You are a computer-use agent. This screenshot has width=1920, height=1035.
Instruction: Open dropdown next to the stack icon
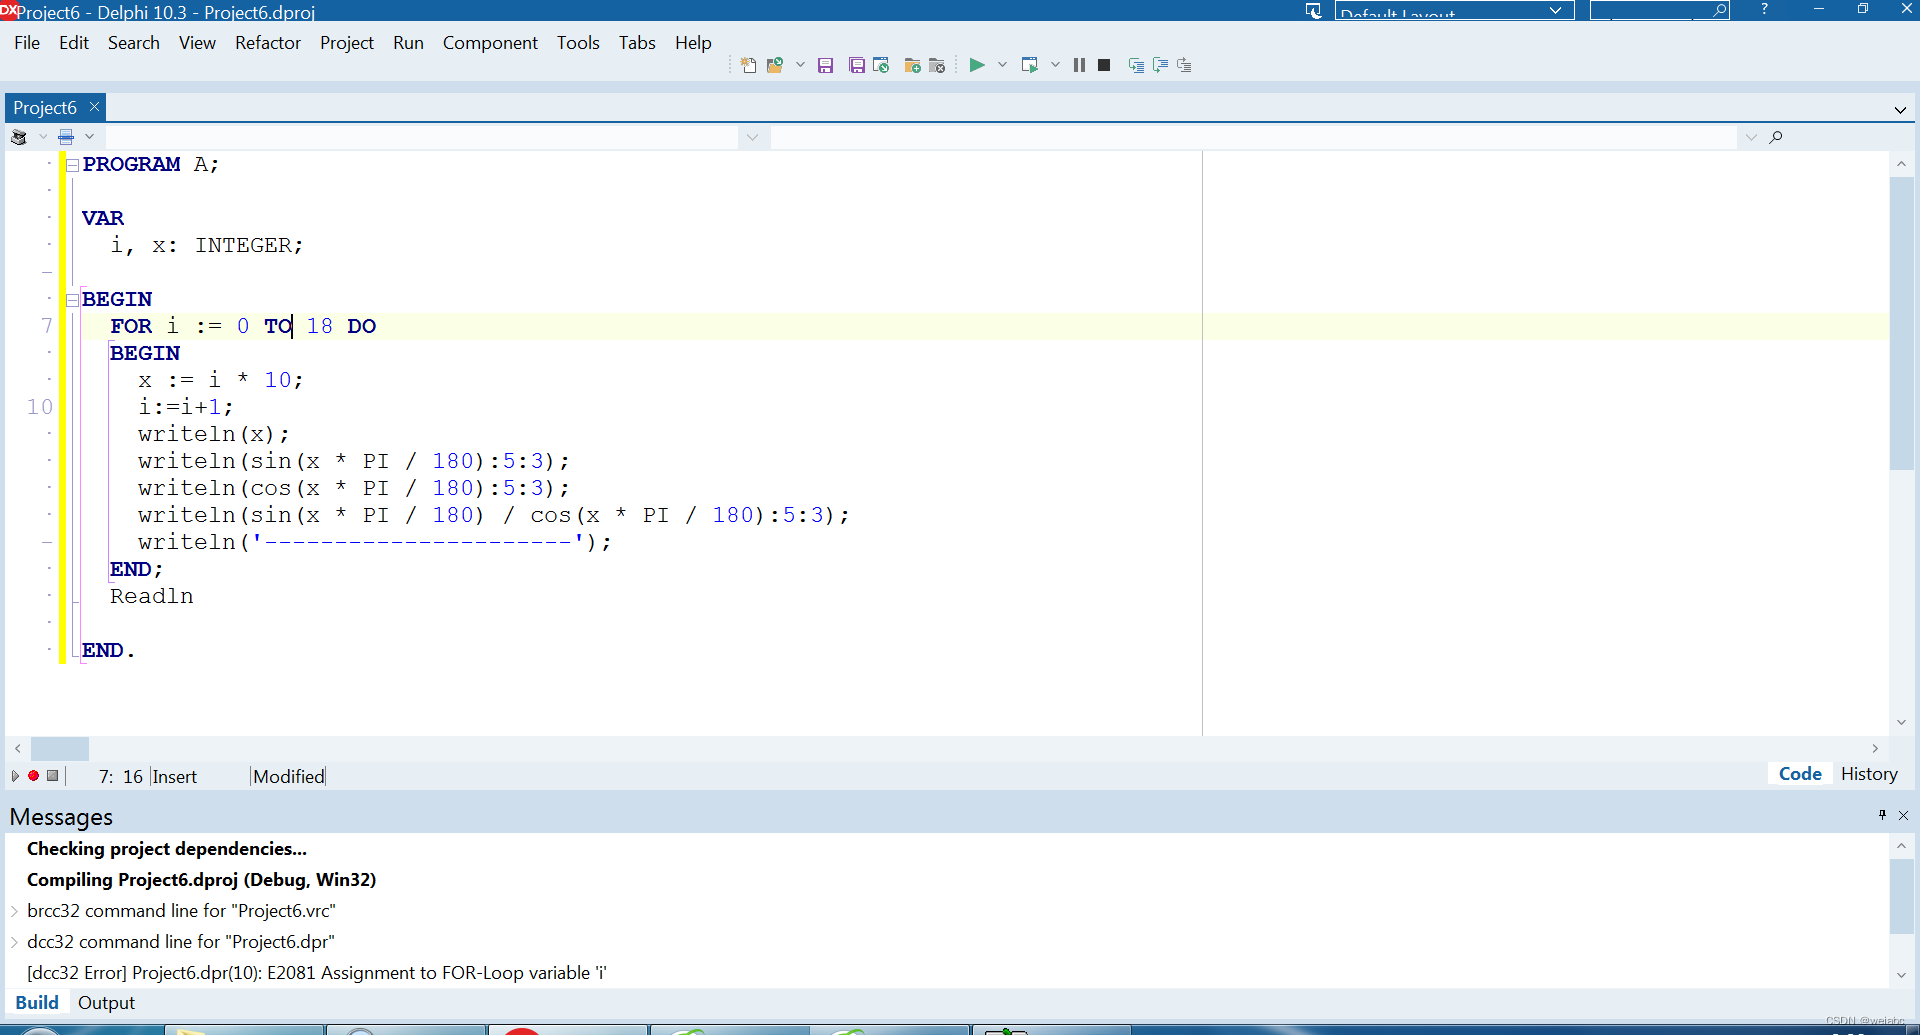click(43, 137)
